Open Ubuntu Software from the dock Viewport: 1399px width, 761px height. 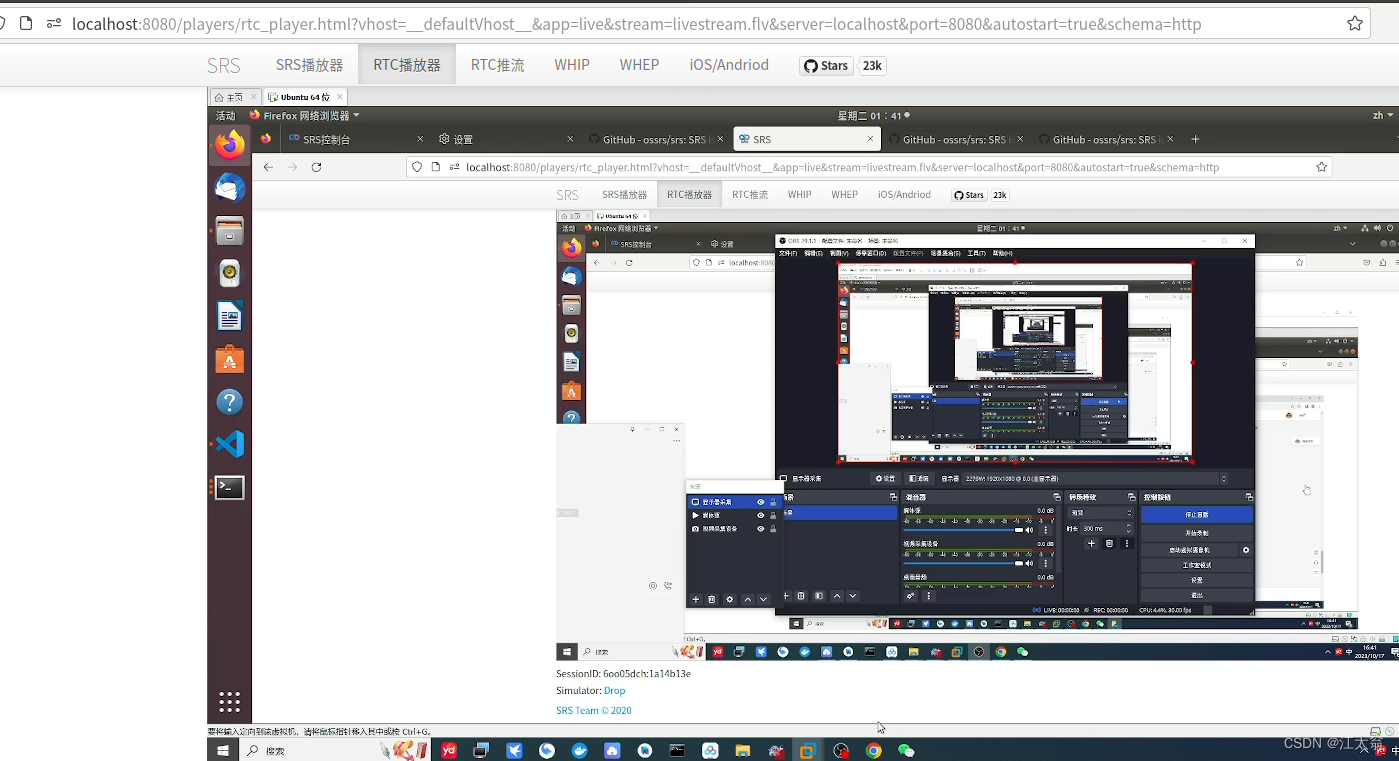point(230,359)
